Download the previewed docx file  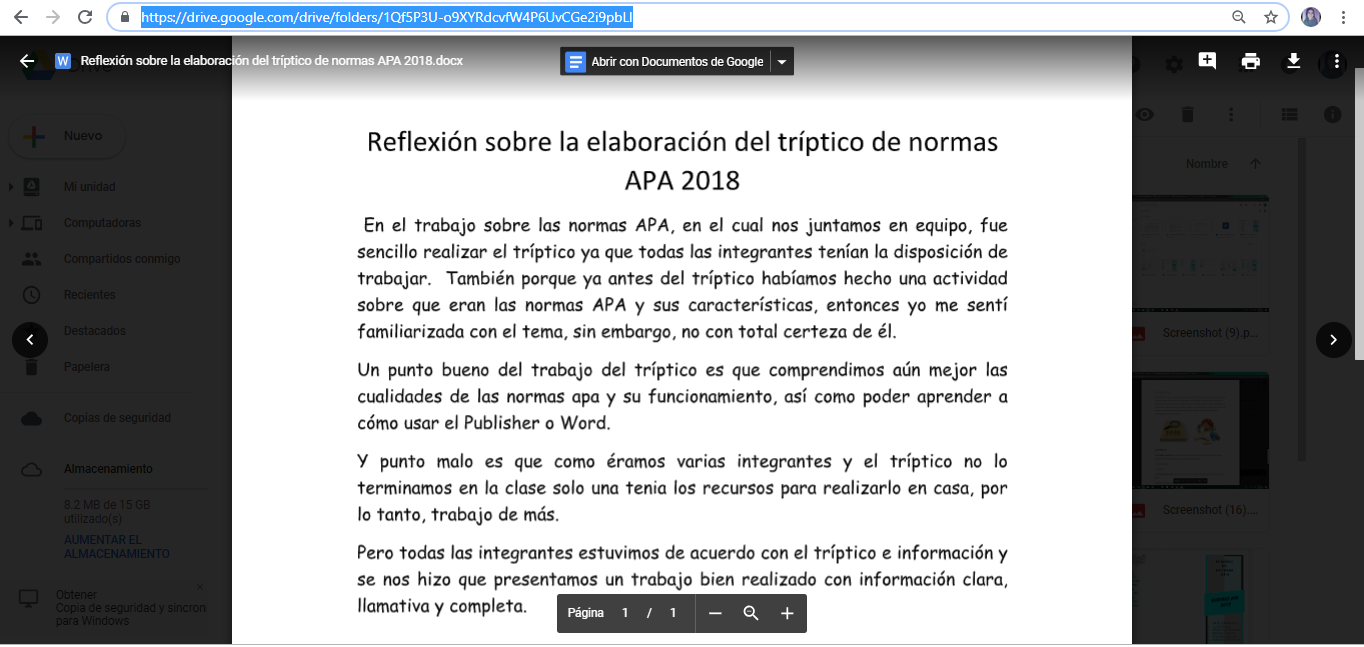coord(1293,61)
